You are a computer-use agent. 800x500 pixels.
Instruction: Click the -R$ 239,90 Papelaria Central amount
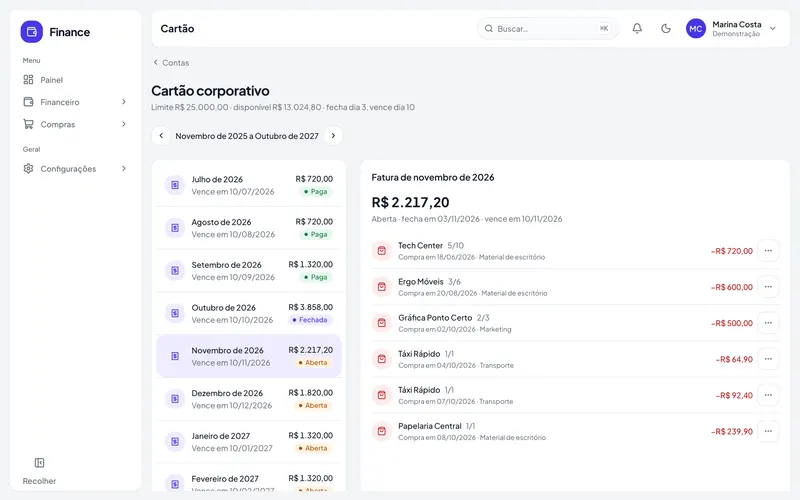pos(732,432)
